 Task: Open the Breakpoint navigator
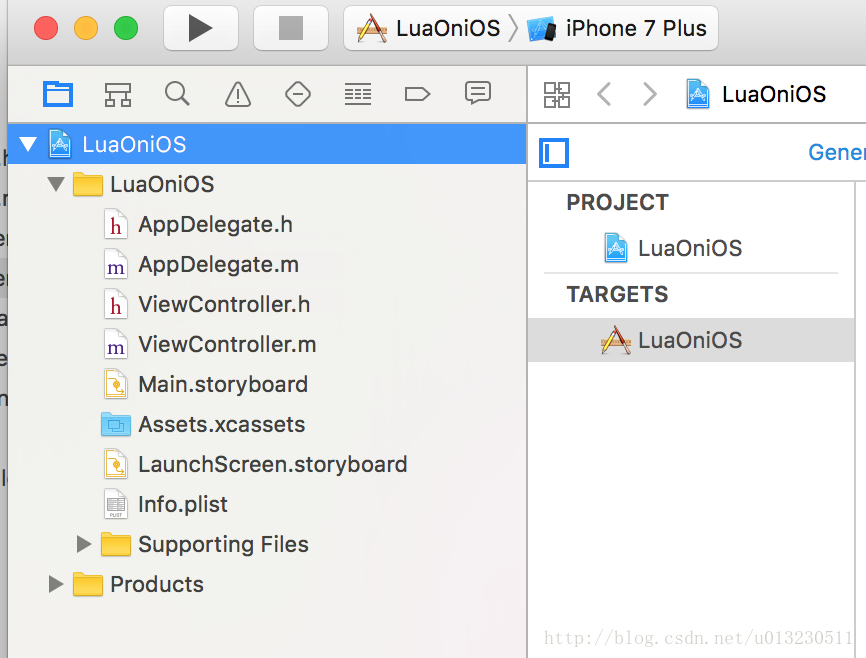tap(417, 94)
